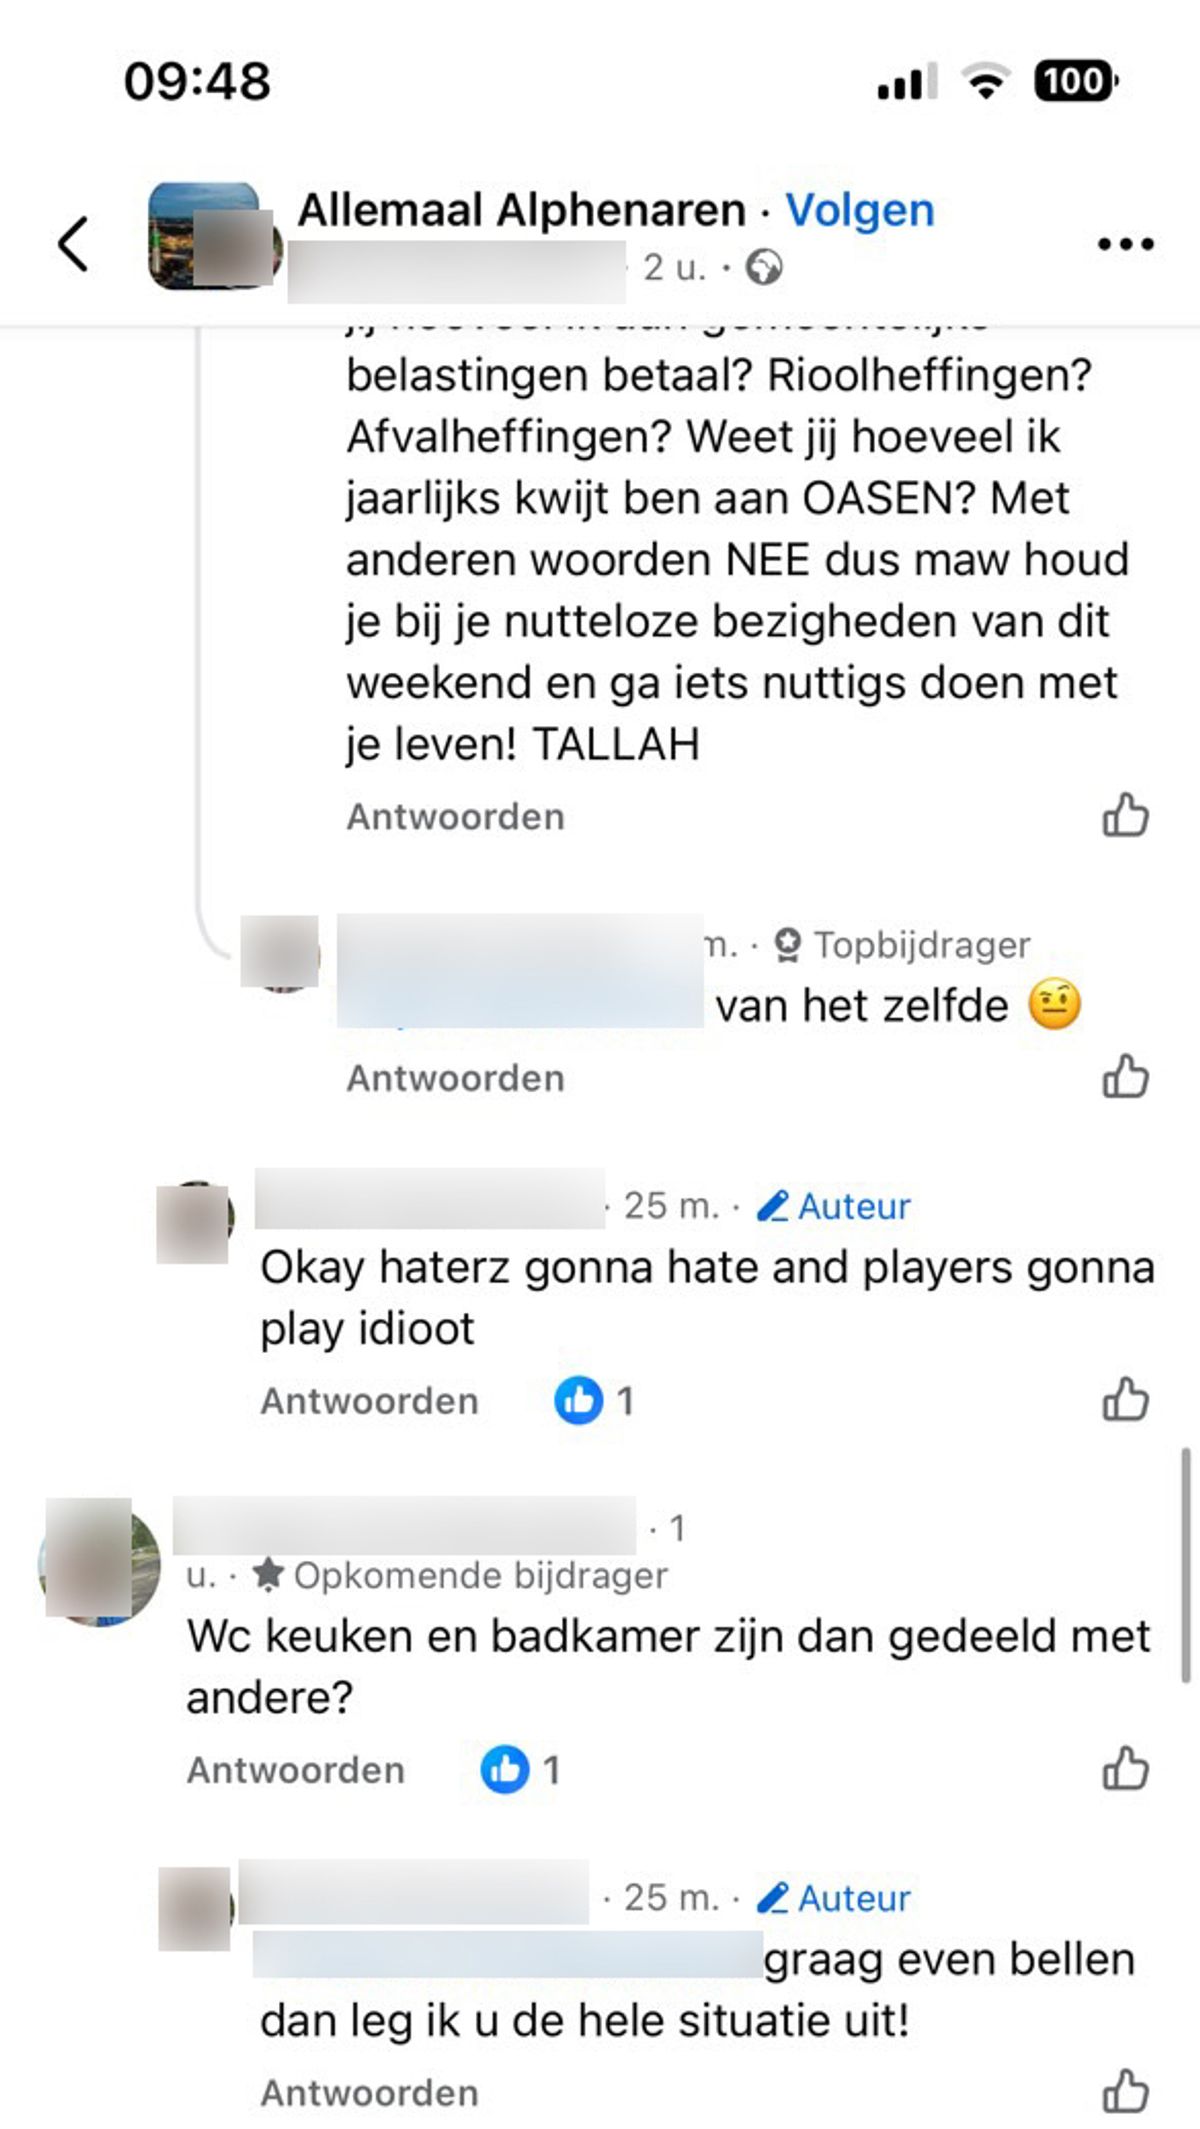1200x2129 pixels.
Task: Tap the back arrow in the header
Action: tap(73, 243)
